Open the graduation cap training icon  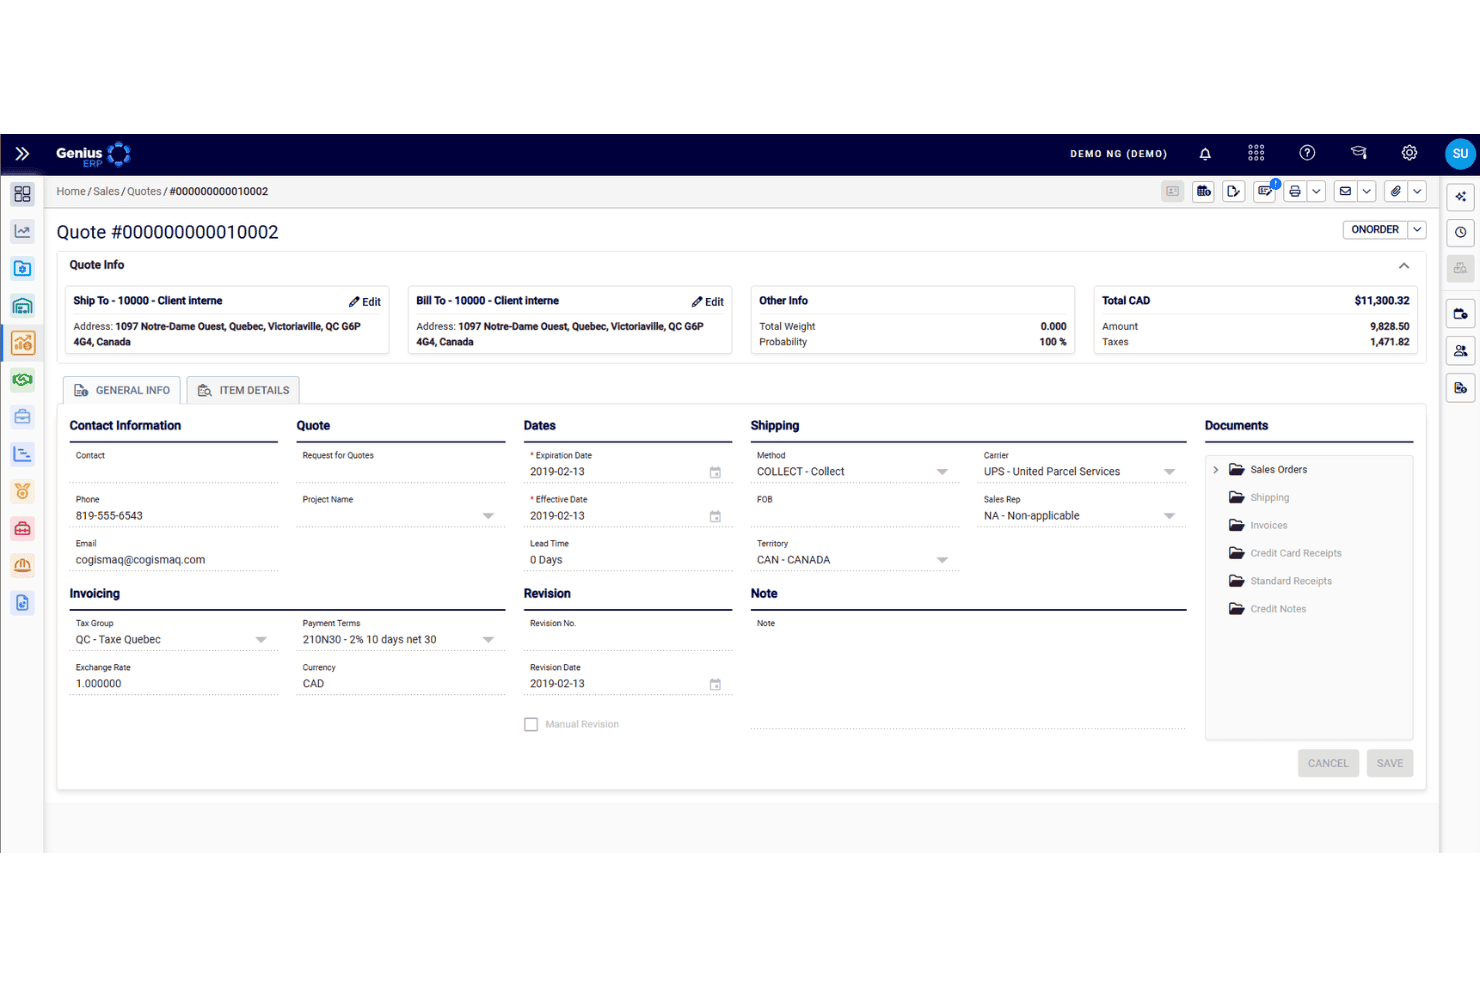click(1358, 153)
